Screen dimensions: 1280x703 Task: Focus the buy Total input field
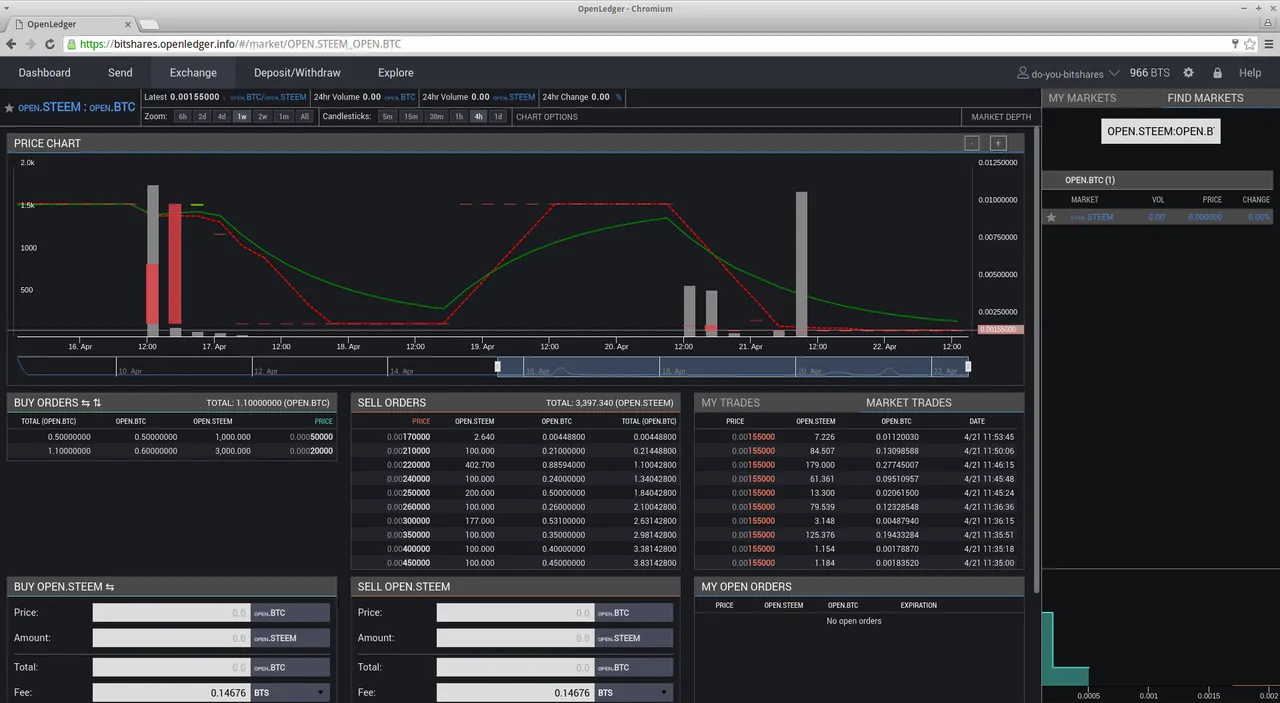pos(171,667)
